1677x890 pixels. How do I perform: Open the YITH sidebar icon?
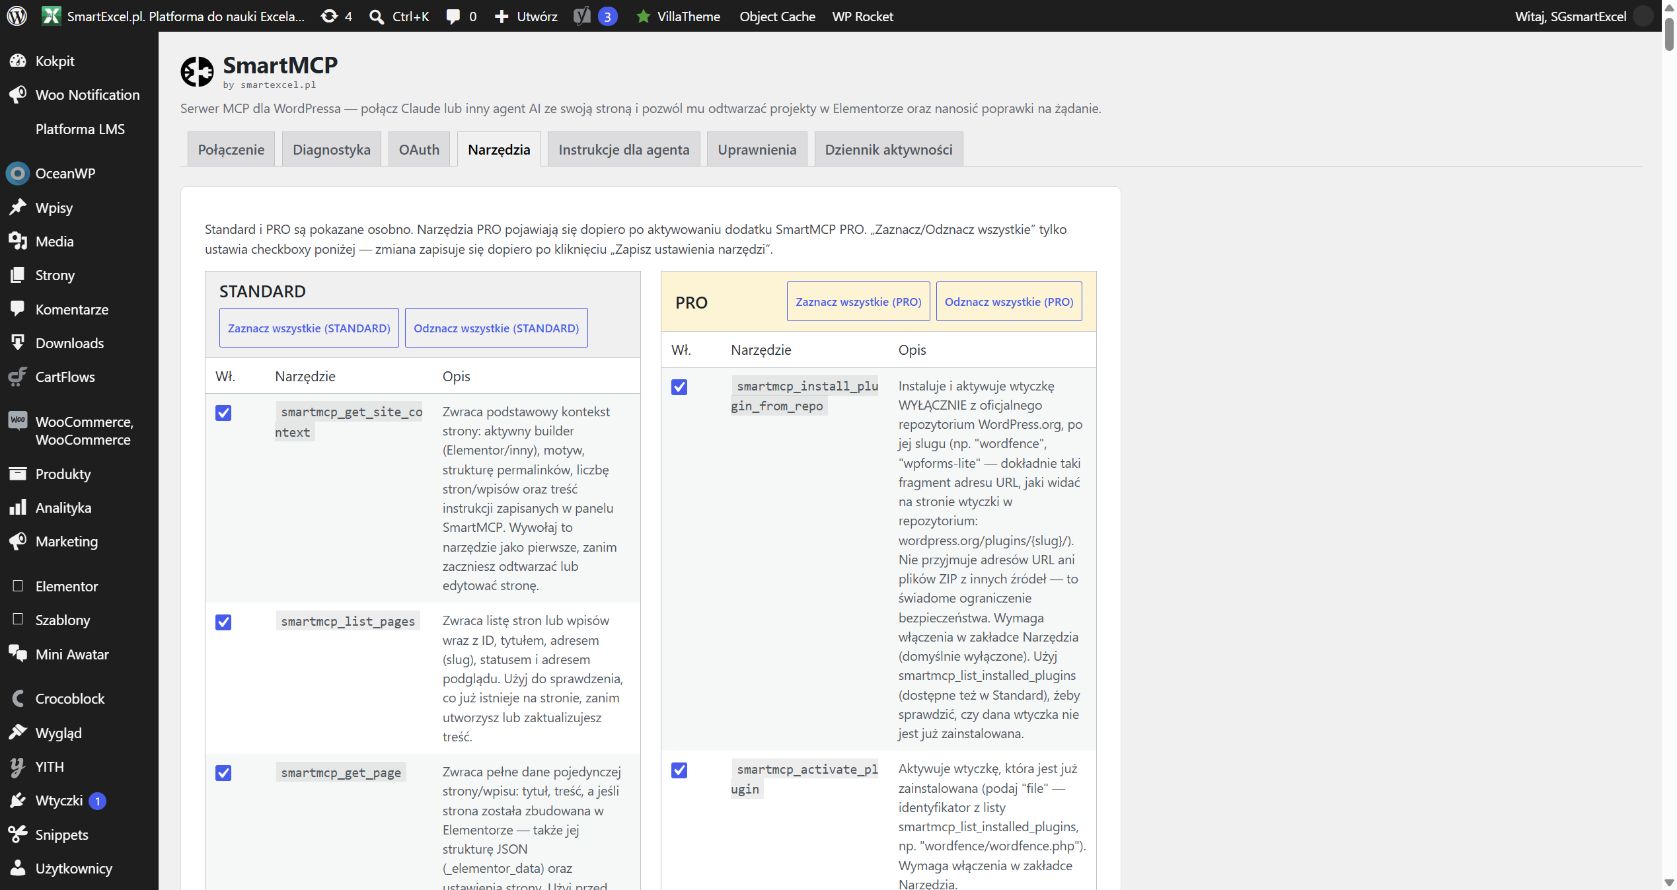tap(17, 767)
